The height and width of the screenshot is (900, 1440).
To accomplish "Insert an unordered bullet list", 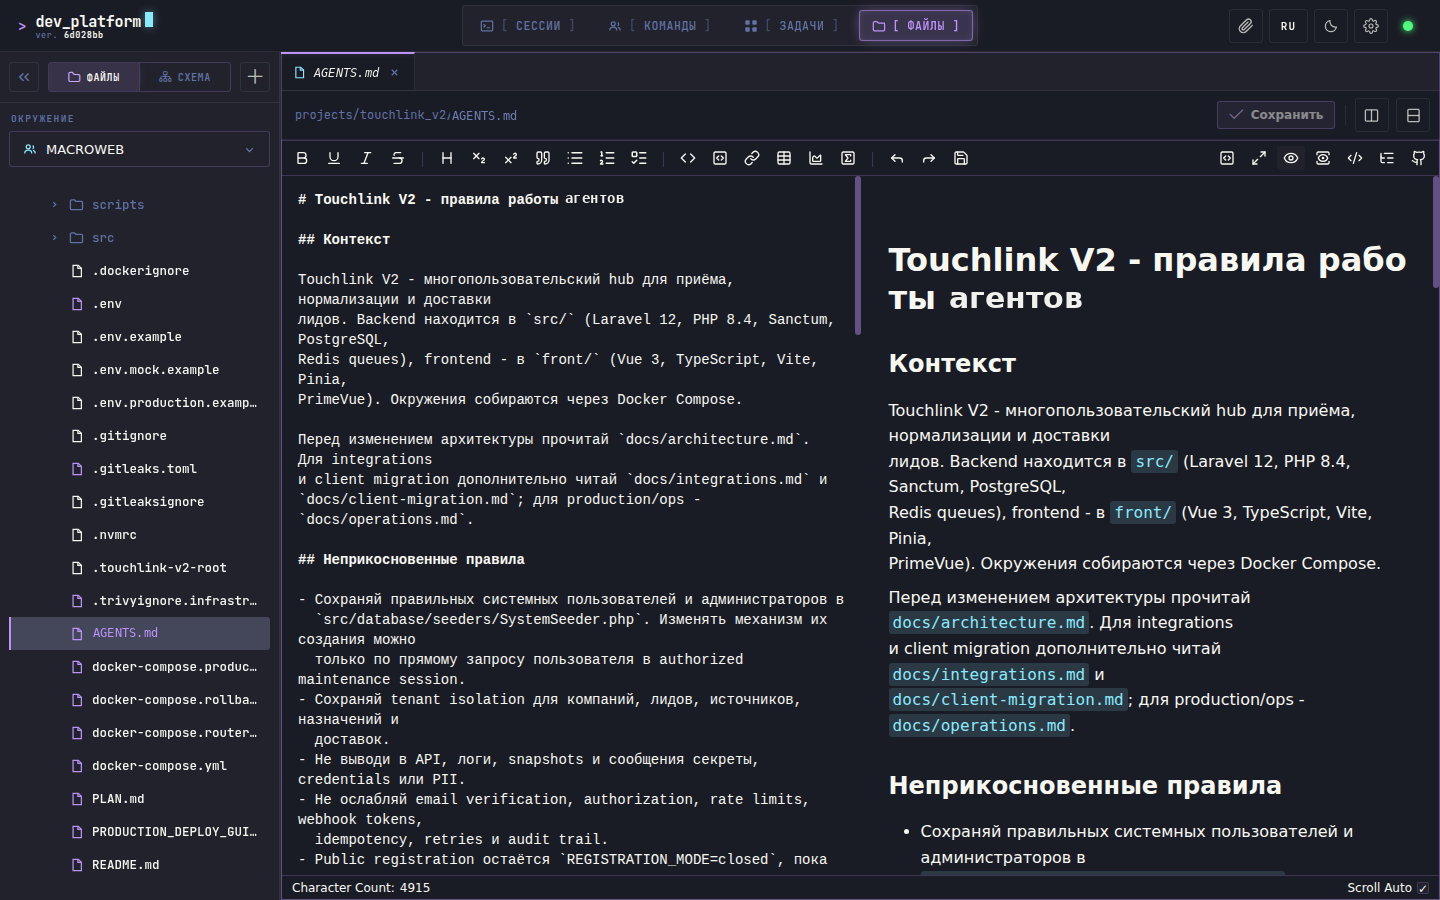I will click(x=575, y=158).
